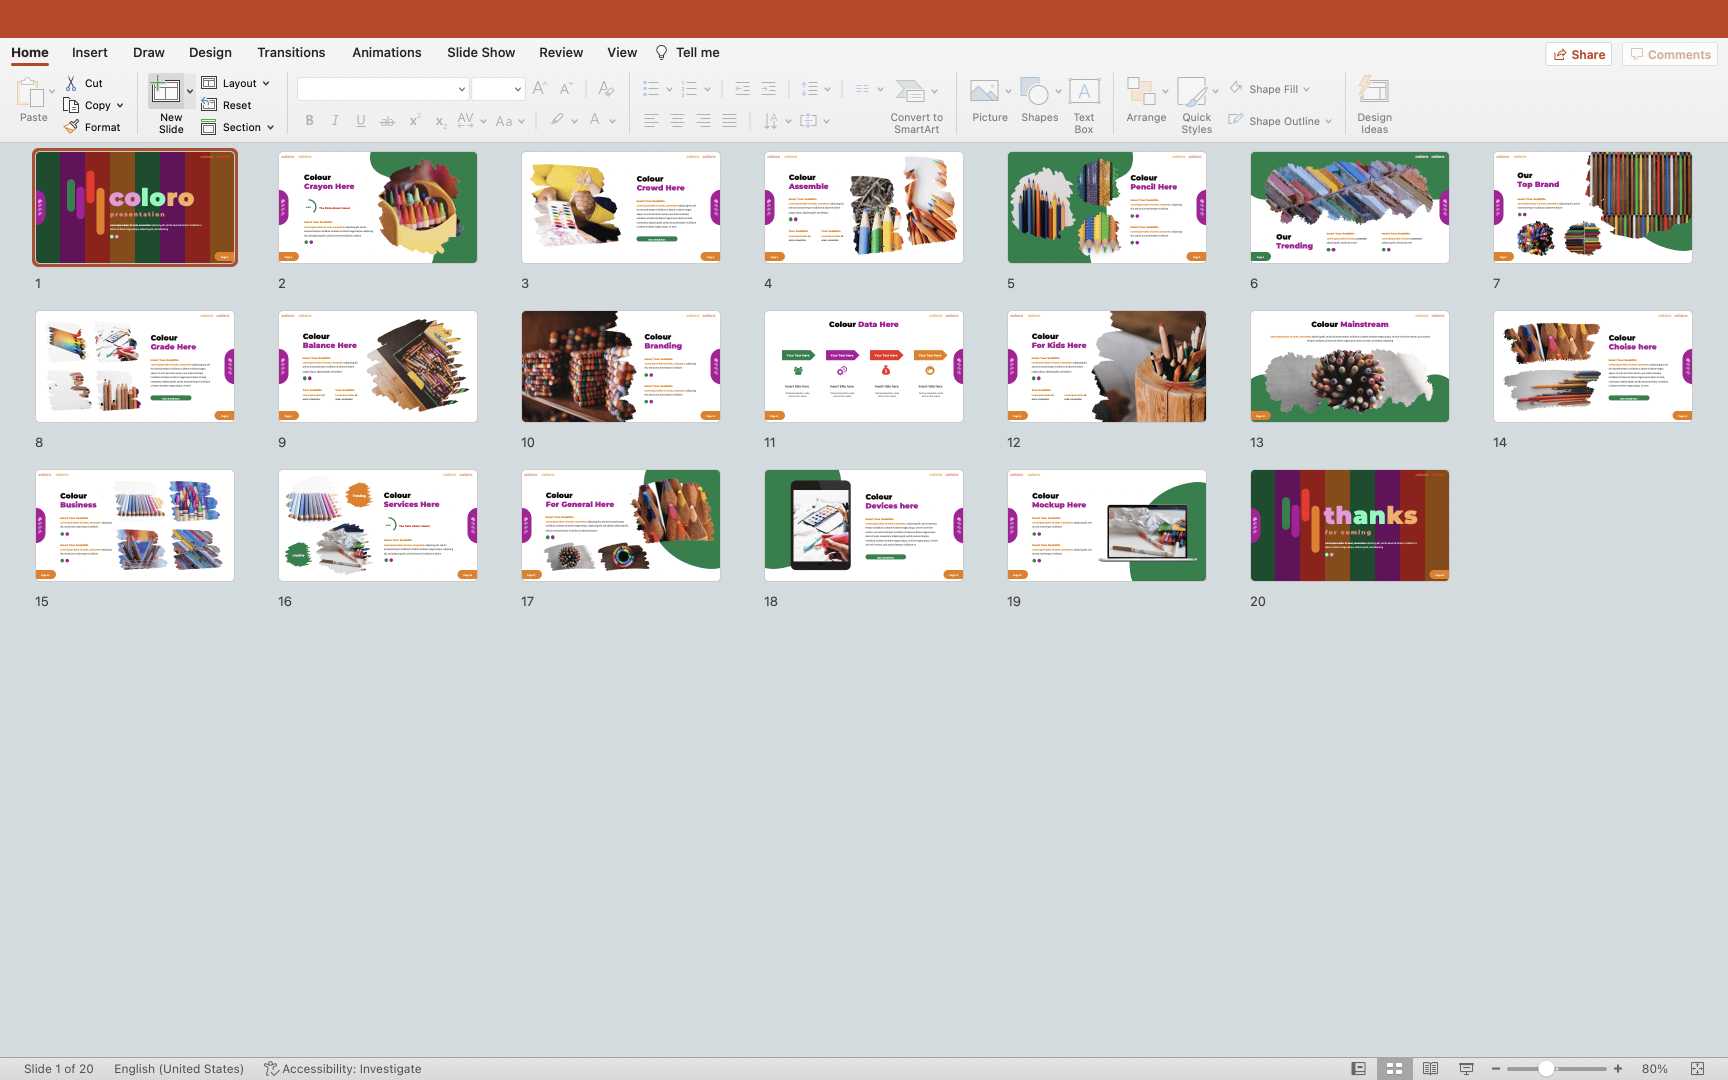Select the slide 20 thanks thumbnail
1728x1080 pixels.
(x=1349, y=526)
